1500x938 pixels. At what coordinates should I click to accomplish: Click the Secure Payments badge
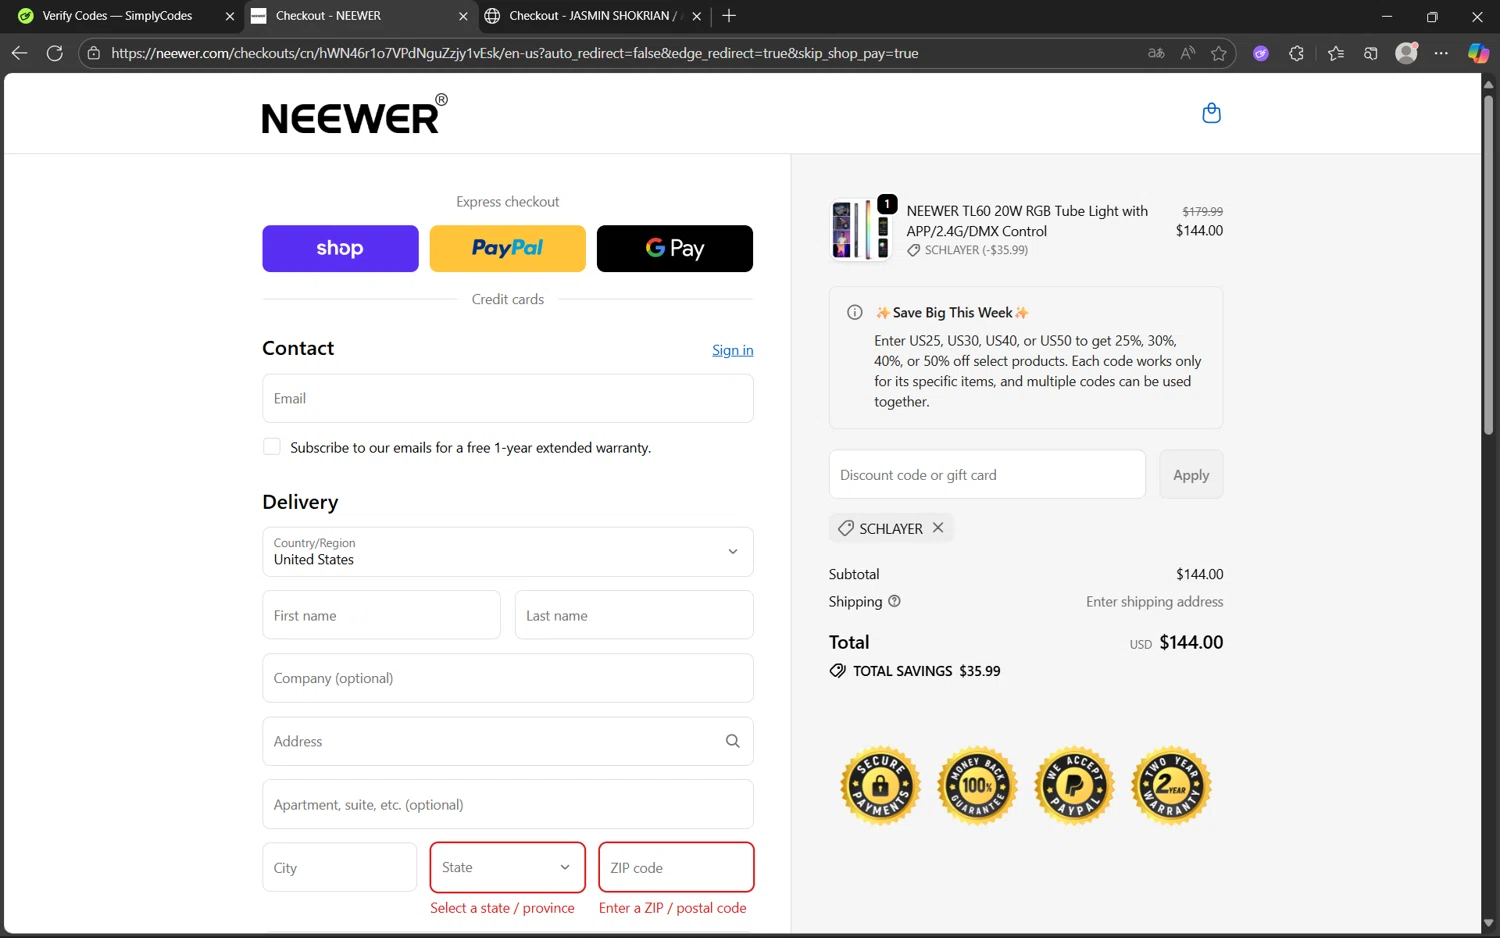(x=880, y=786)
